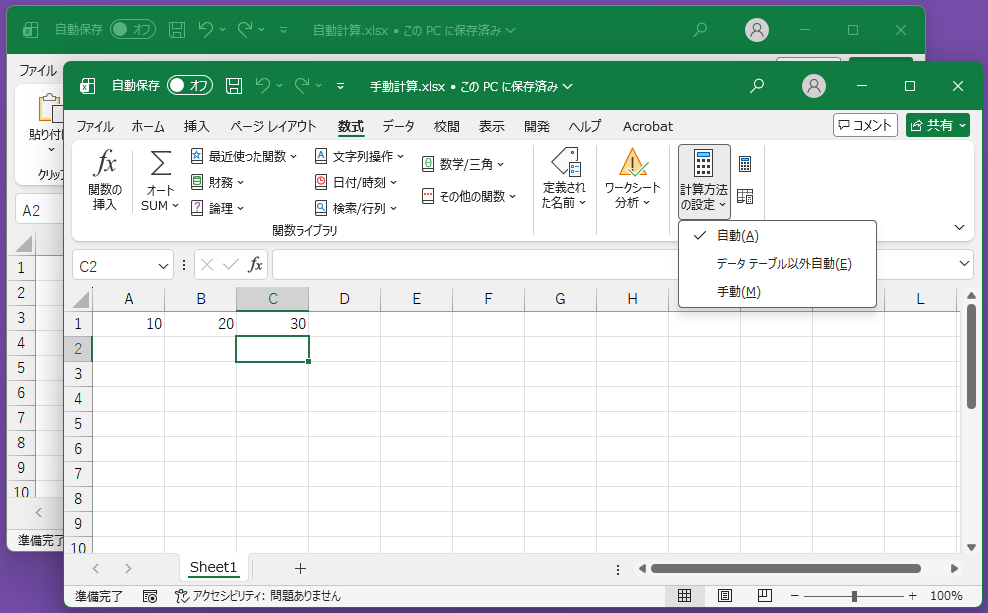
Task: Open 論理 logical functions
Action: [217, 209]
